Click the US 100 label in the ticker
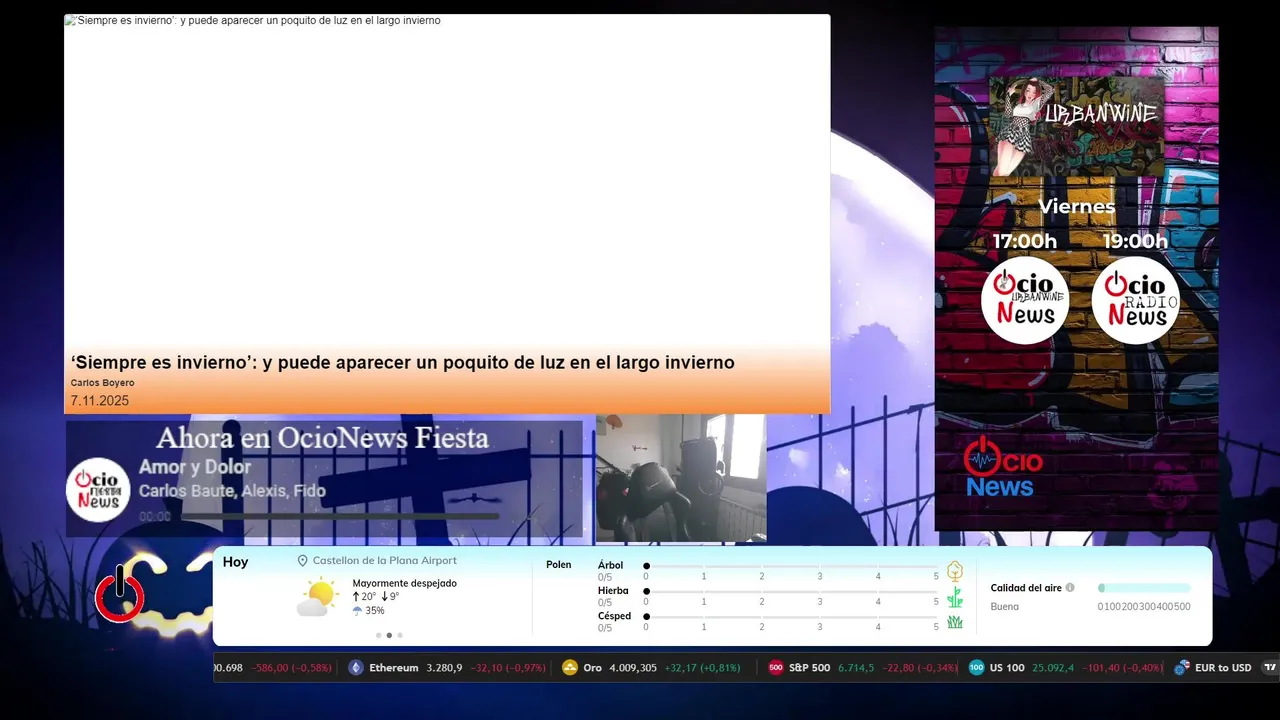Viewport: 1280px width, 720px height. click(x=1007, y=668)
